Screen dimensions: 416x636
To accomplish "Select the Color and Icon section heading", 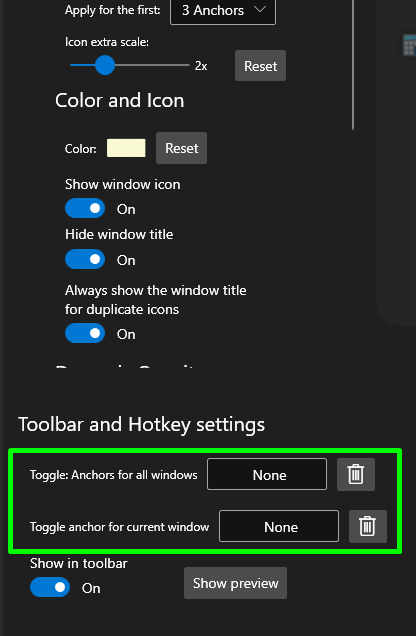I will (x=120, y=101).
